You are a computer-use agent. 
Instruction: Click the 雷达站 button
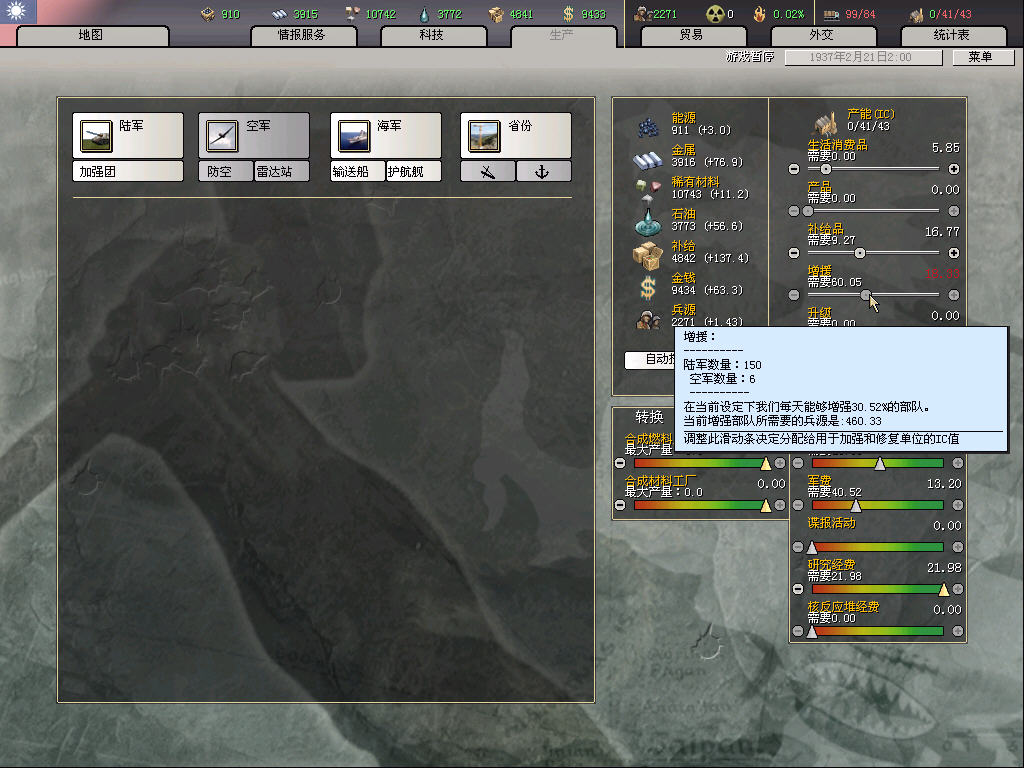coord(281,172)
